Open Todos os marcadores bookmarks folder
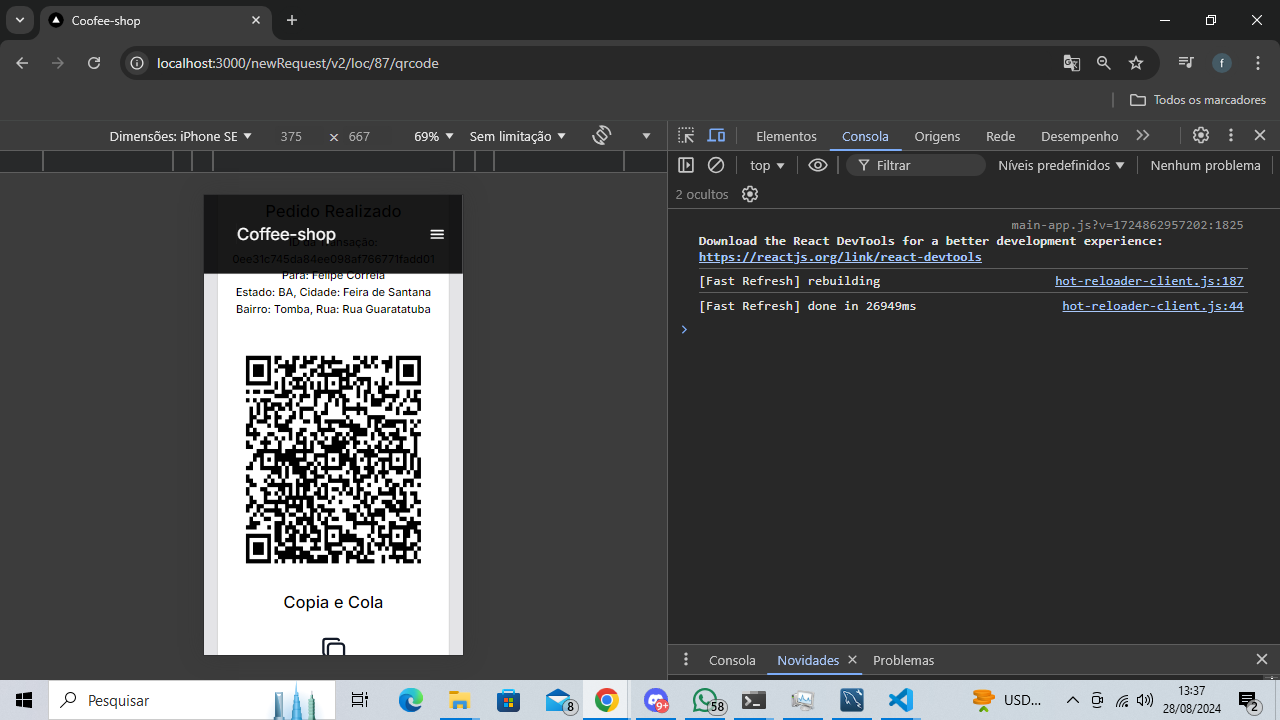 click(1198, 100)
